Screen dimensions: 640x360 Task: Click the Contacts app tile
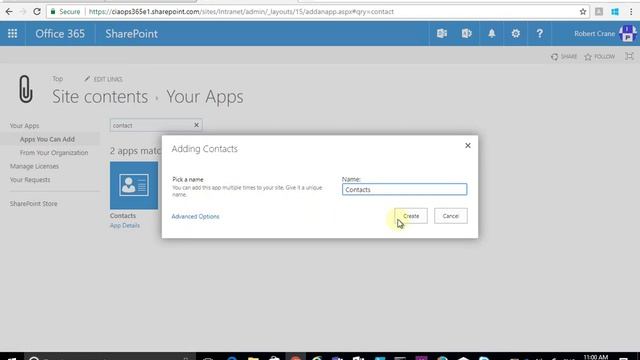pos(134,185)
